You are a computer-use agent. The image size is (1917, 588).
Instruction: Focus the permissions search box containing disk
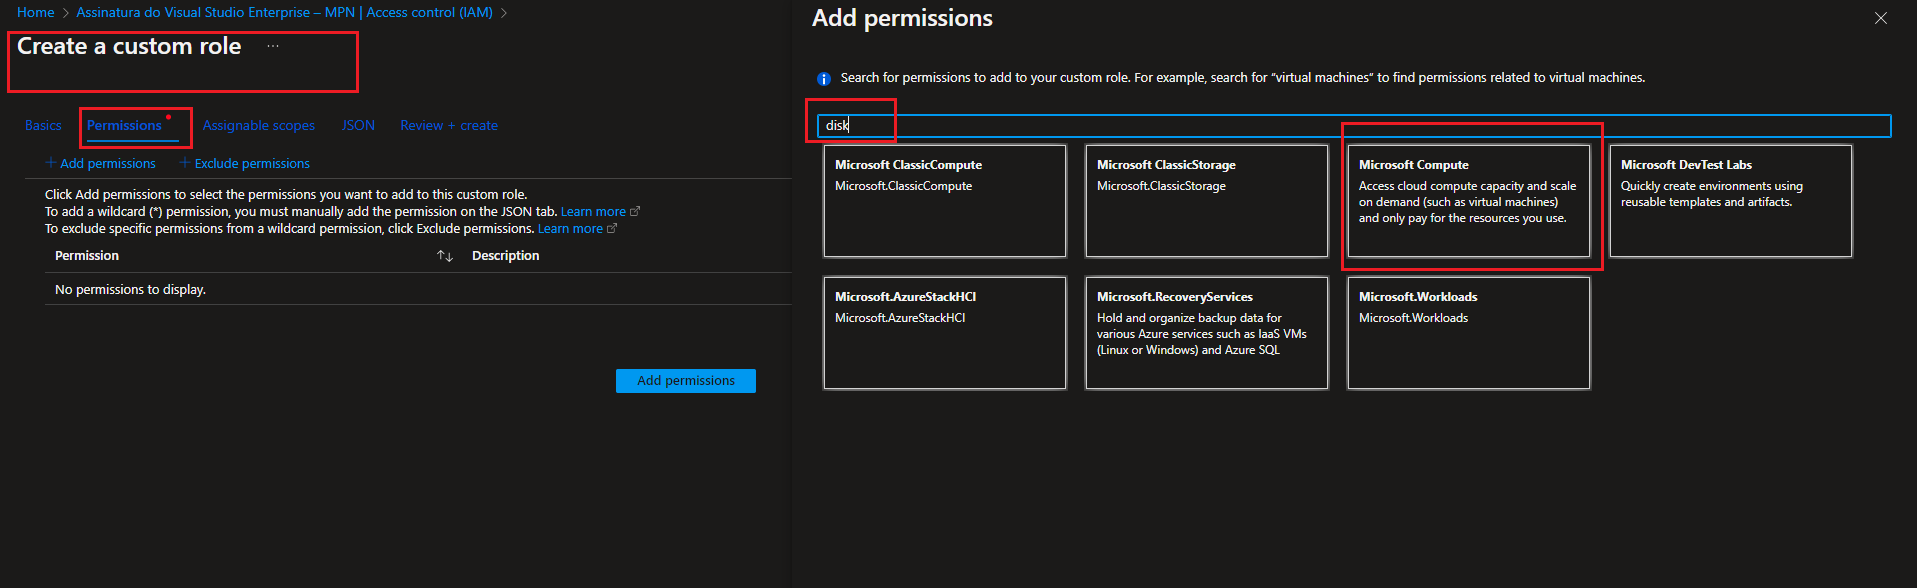pos(1354,125)
